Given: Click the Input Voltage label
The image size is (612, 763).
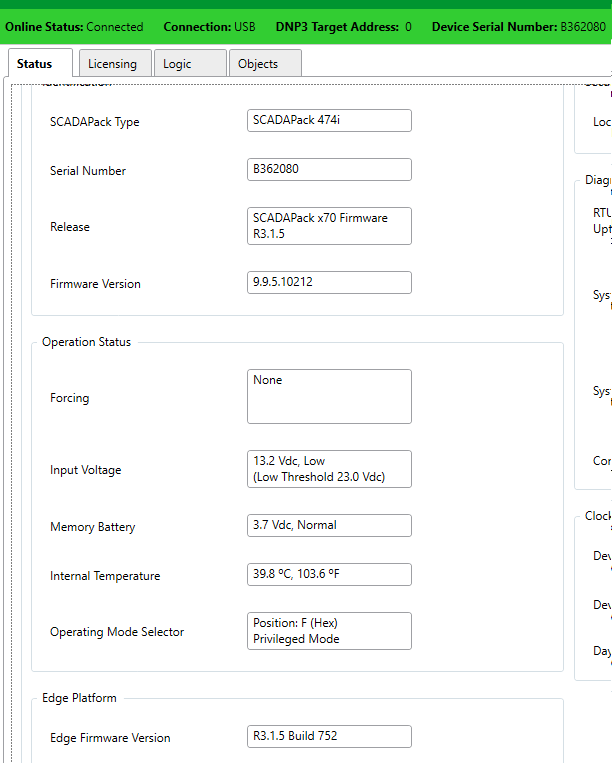Looking at the screenshot, I should (x=86, y=470).
